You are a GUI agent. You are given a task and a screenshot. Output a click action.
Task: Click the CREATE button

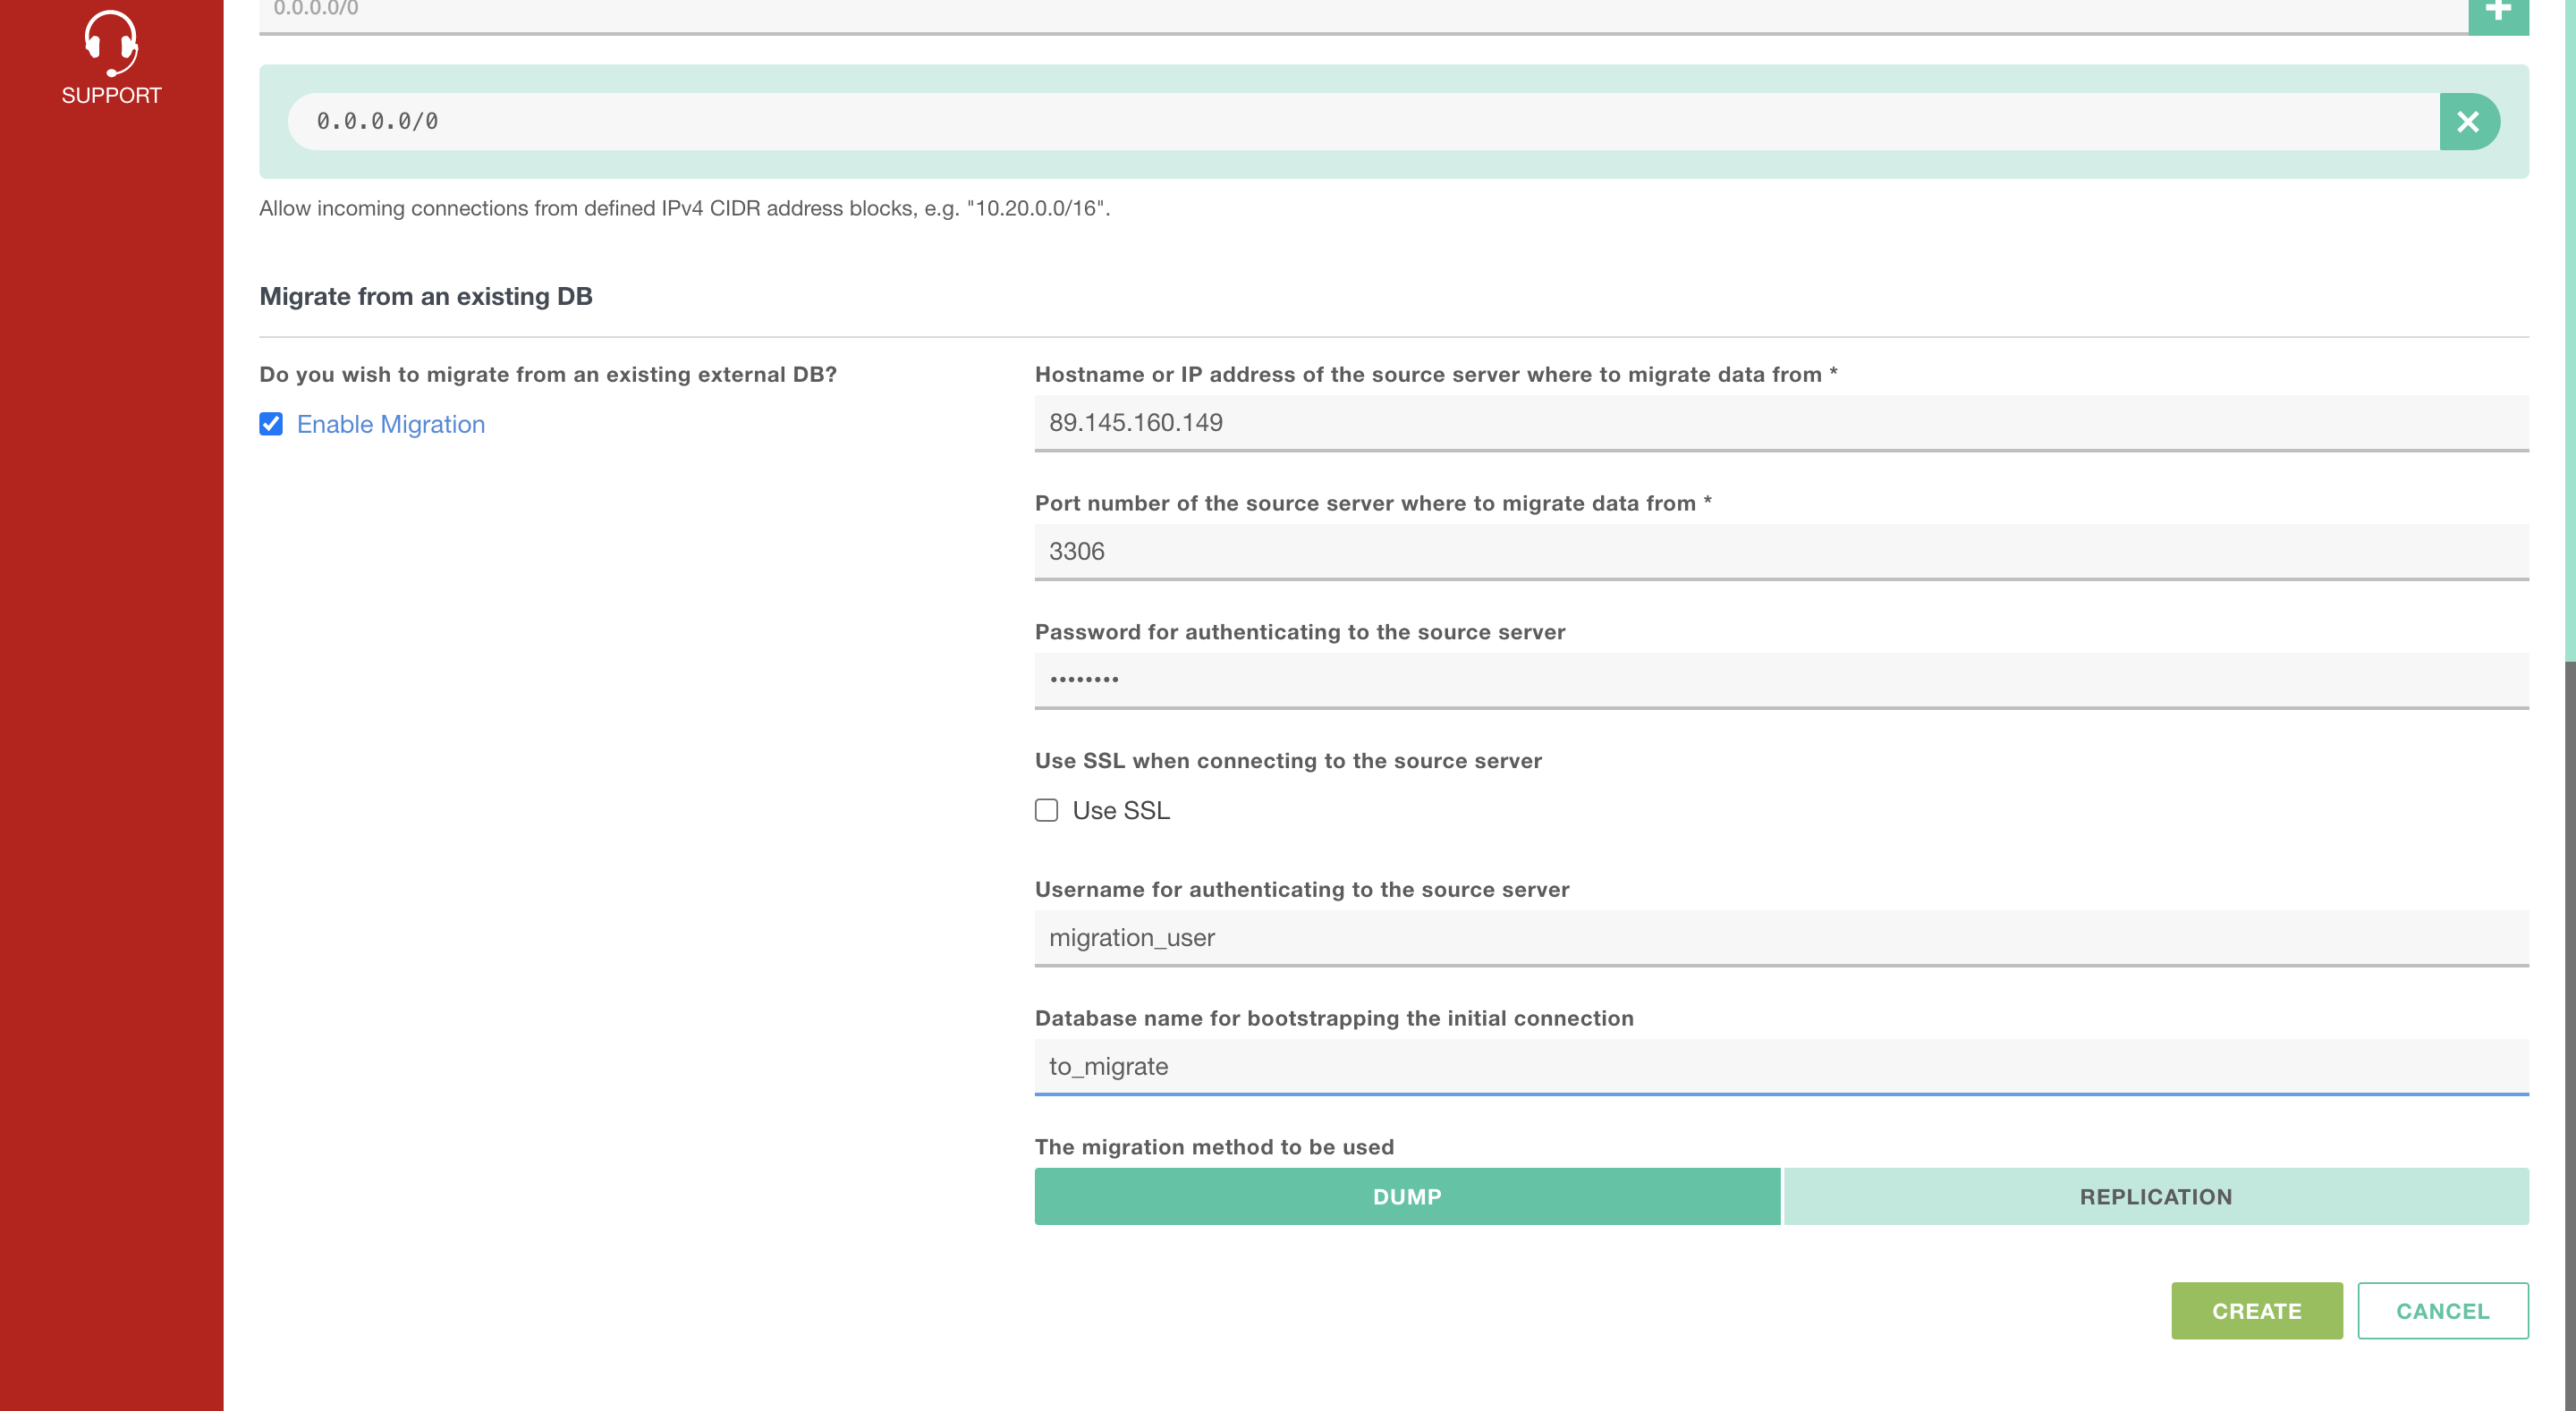pos(2257,1310)
